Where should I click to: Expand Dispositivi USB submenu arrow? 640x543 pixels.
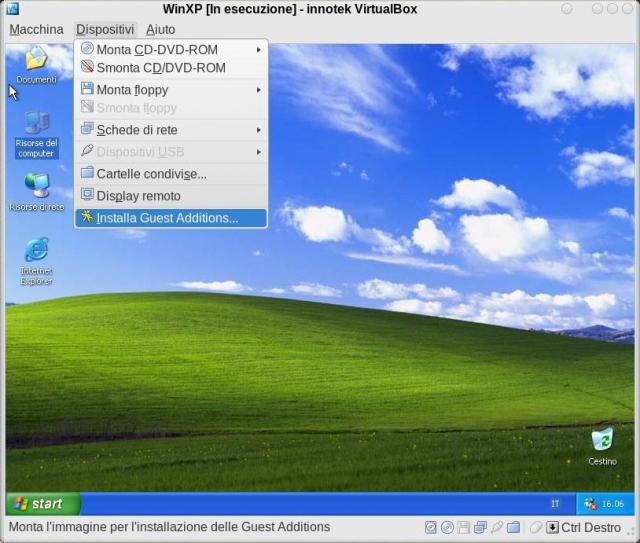point(259,152)
